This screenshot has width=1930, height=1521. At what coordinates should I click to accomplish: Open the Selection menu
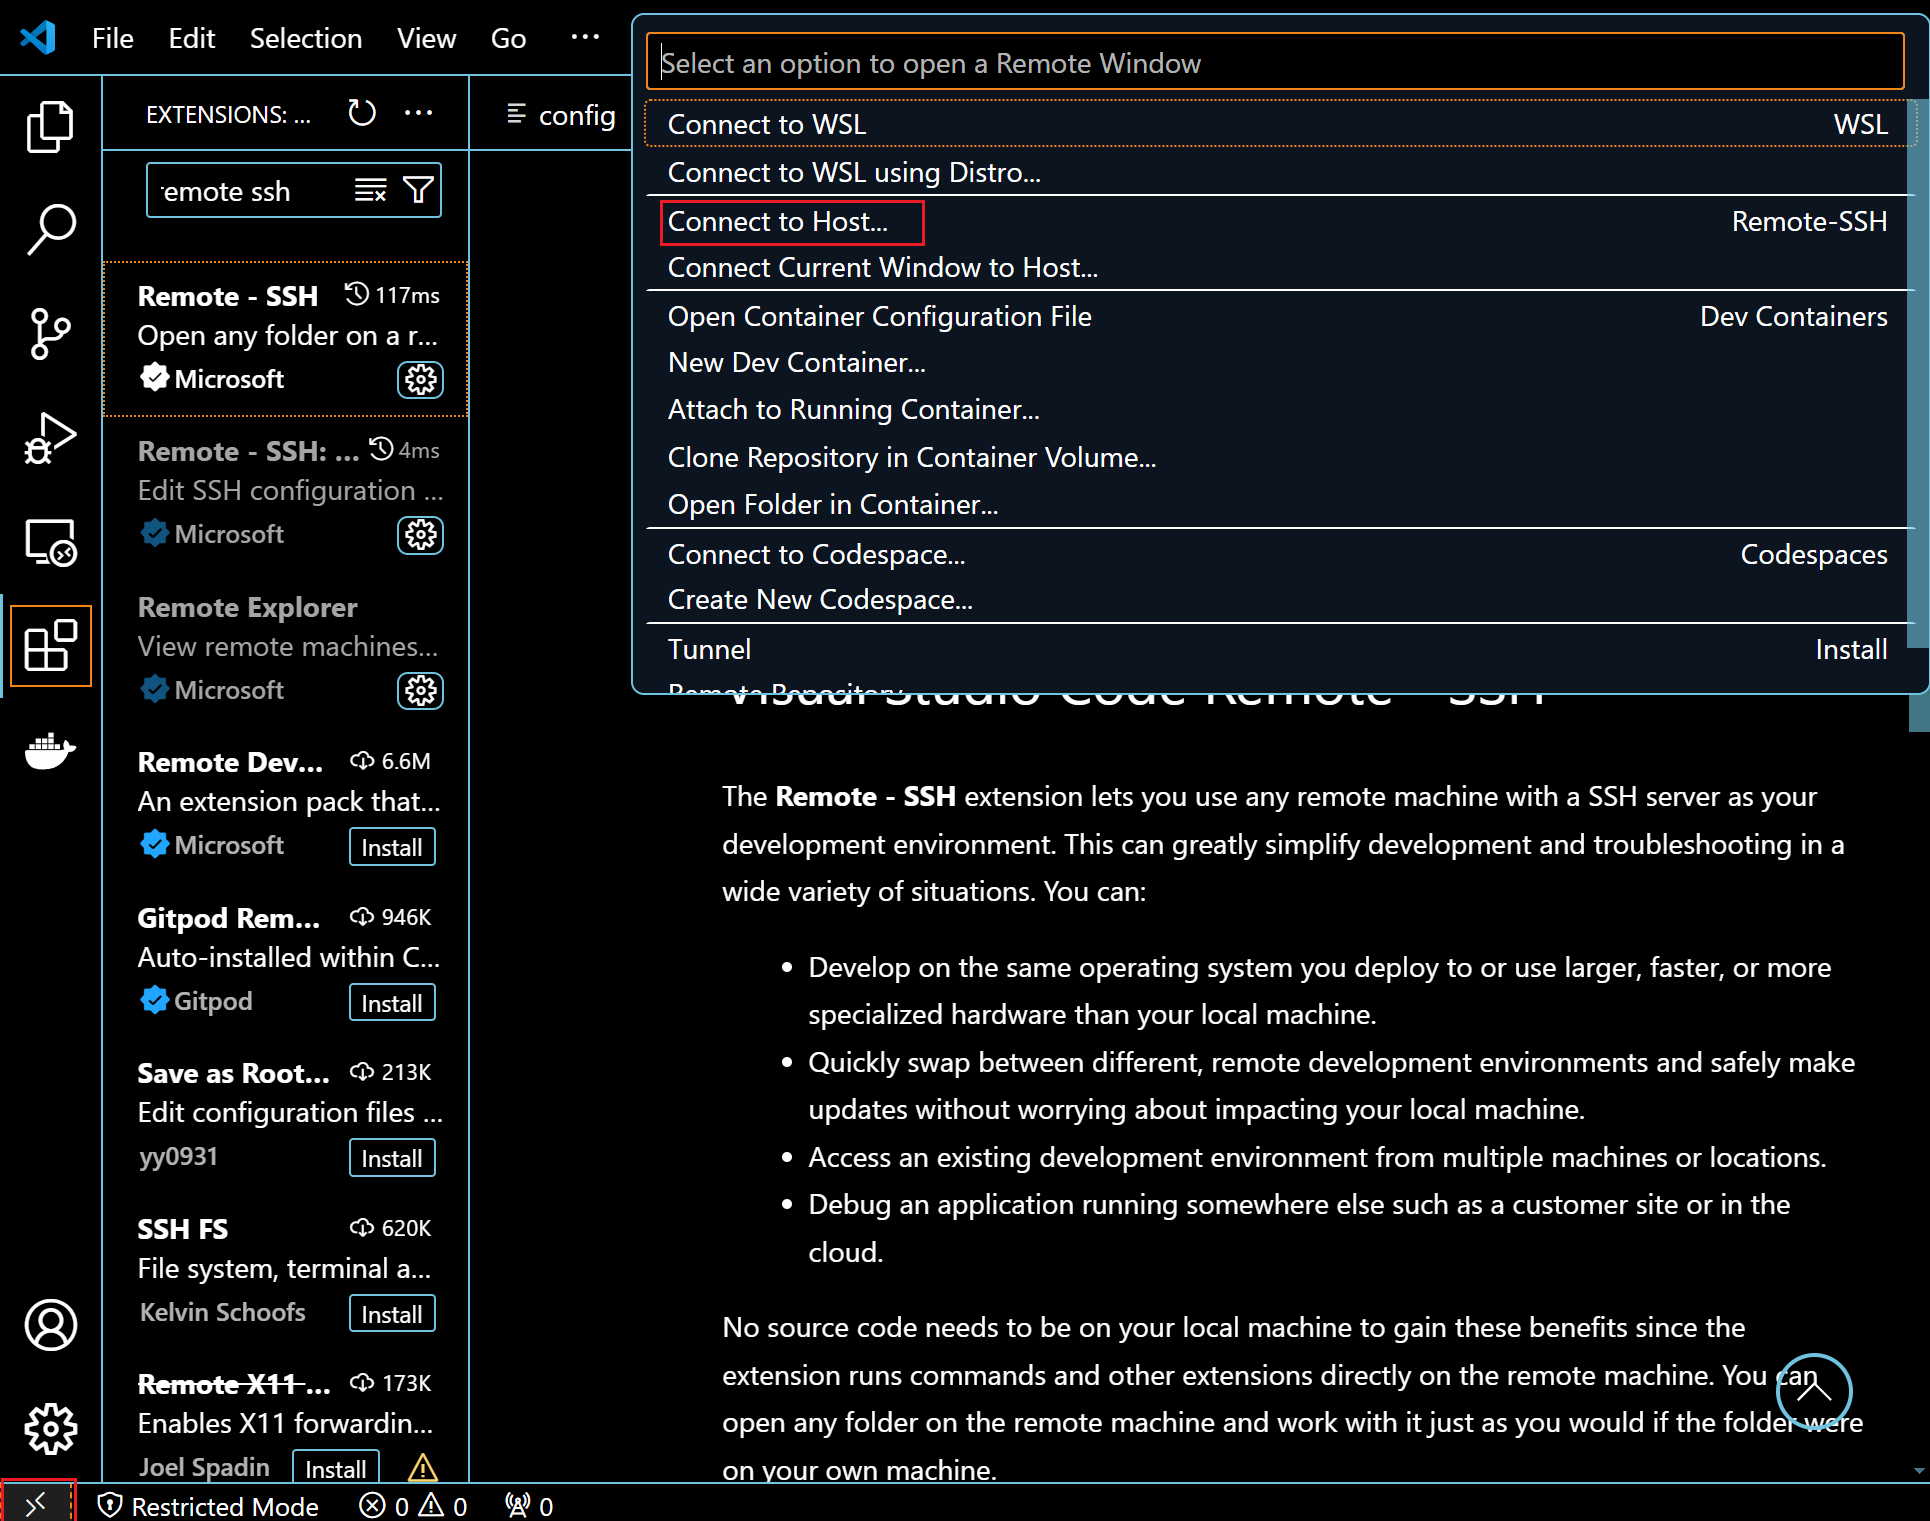(306, 38)
